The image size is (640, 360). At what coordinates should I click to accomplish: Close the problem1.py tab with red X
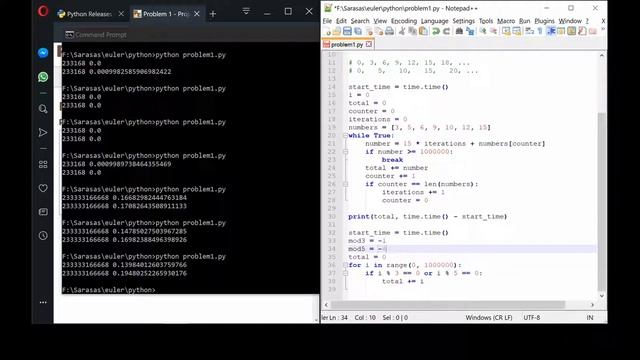(369, 44)
